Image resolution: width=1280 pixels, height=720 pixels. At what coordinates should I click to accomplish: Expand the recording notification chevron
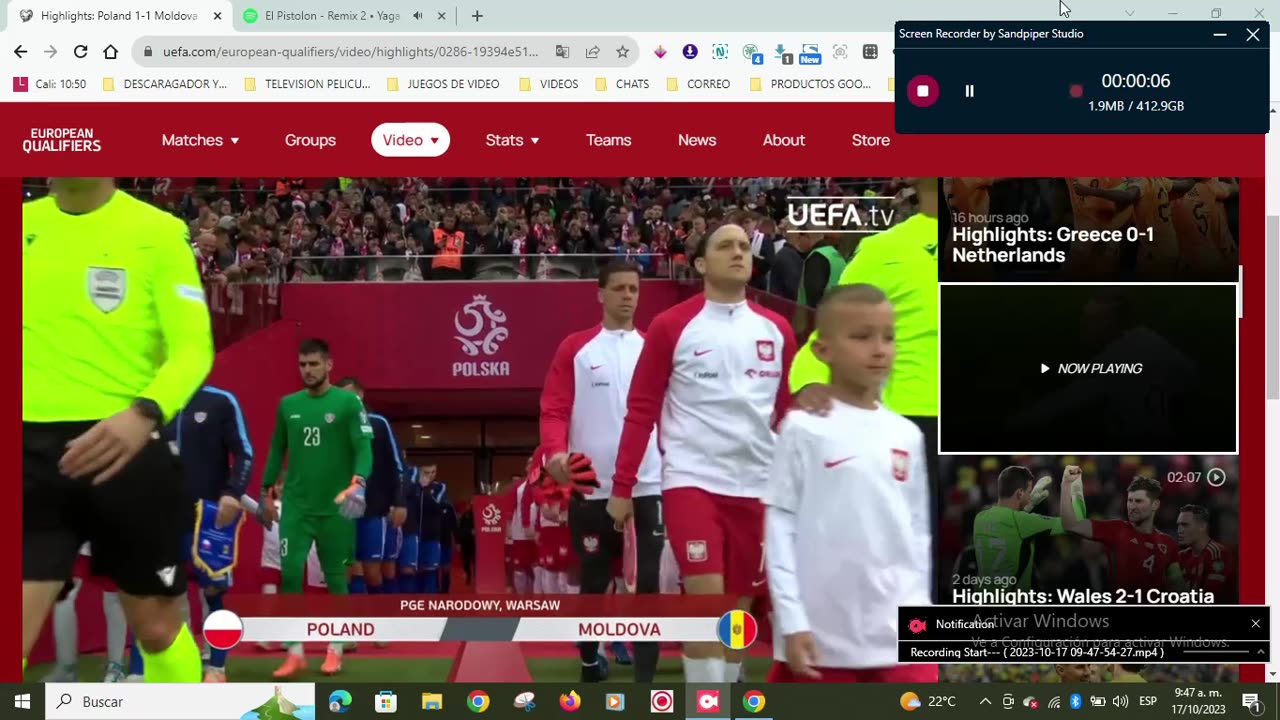pyautogui.click(x=1261, y=652)
